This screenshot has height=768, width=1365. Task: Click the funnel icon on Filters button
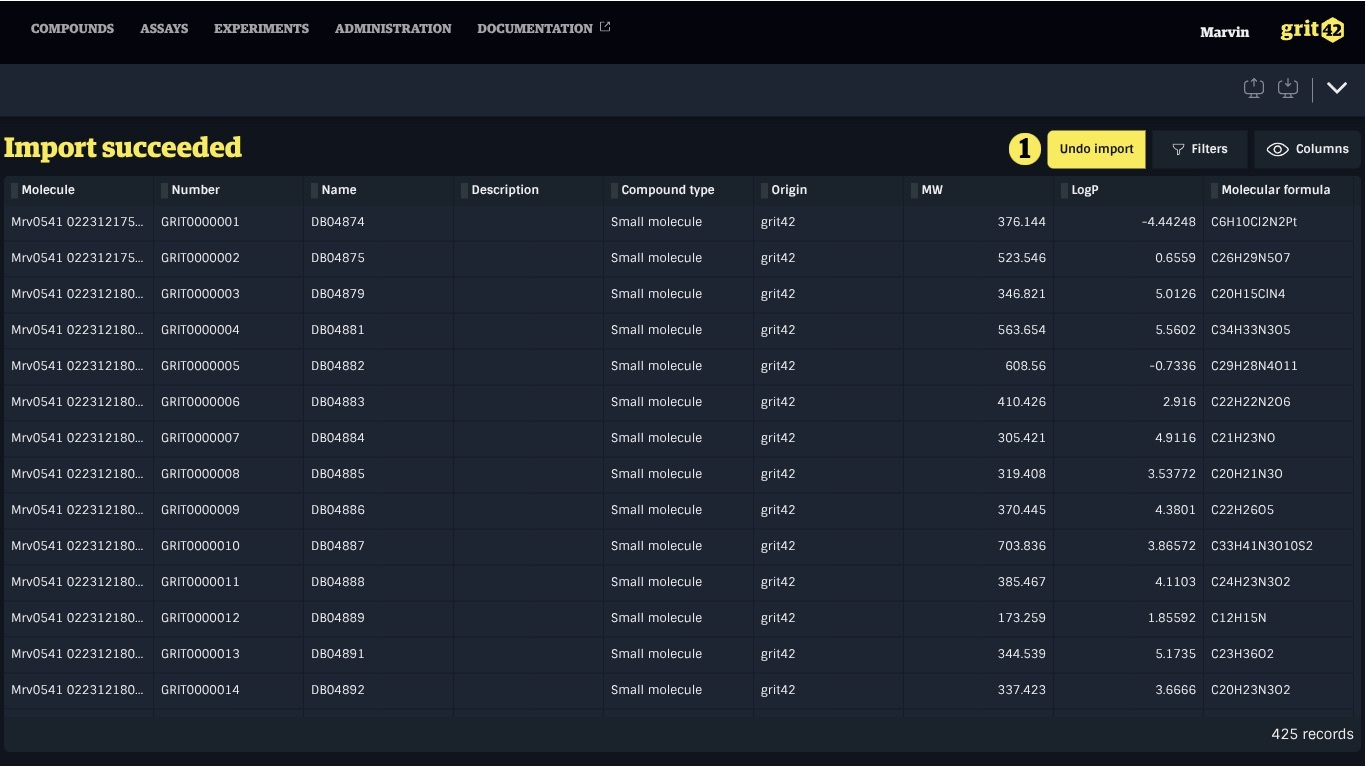pyautogui.click(x=1178, y=149)
